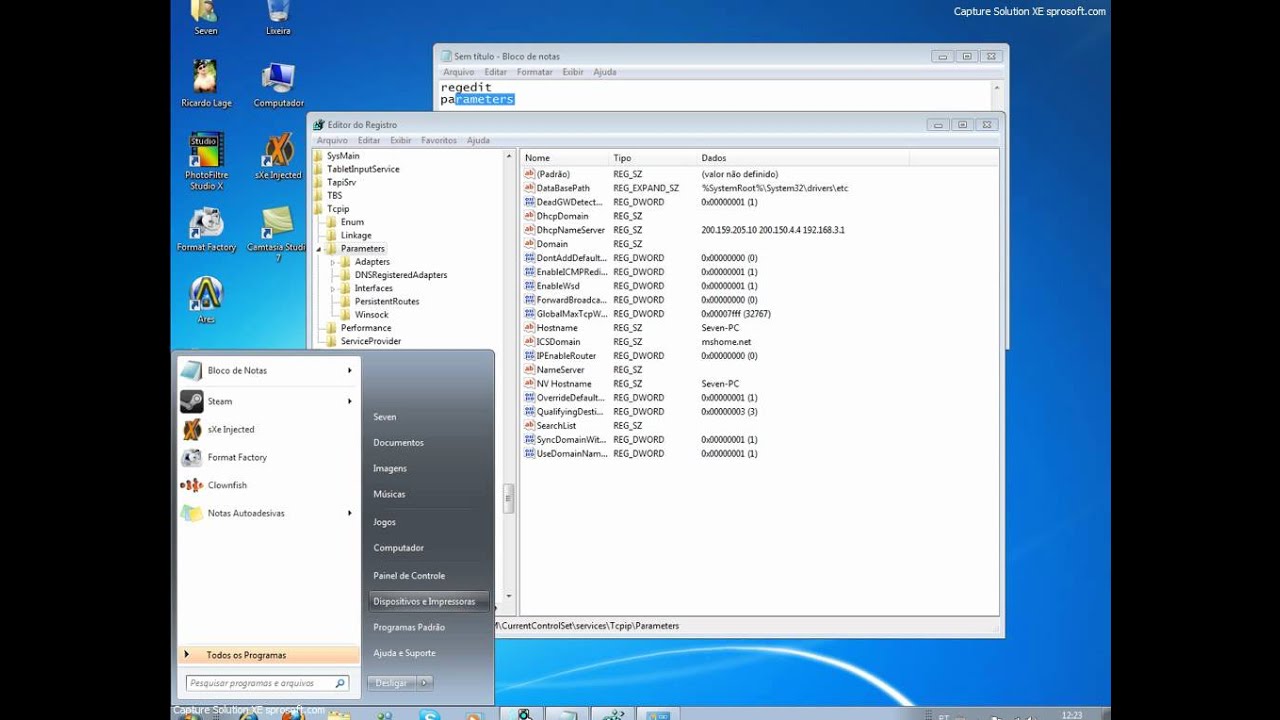Open the Ricardo Lage desktop icon
The height and width of the screenshot is (720, 1280).
pos(206,84)
